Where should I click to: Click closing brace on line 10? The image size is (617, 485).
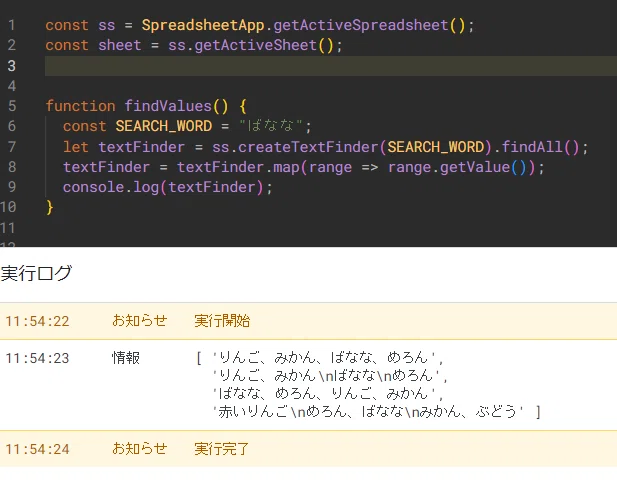point(50,207)
